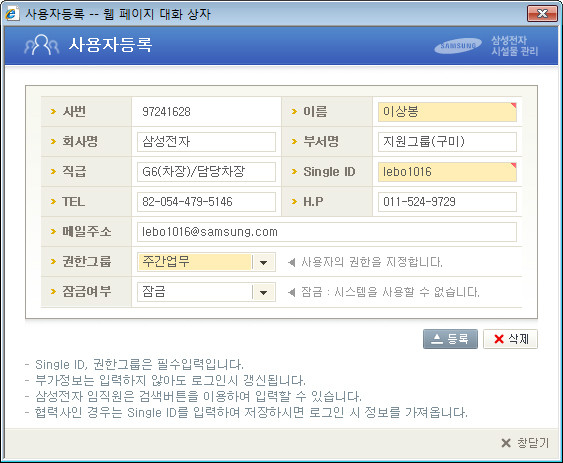563x463 pixels.
Task: Click hint text 사용자의 권한을 지정합니다.
Action: (x=372, y=262)
